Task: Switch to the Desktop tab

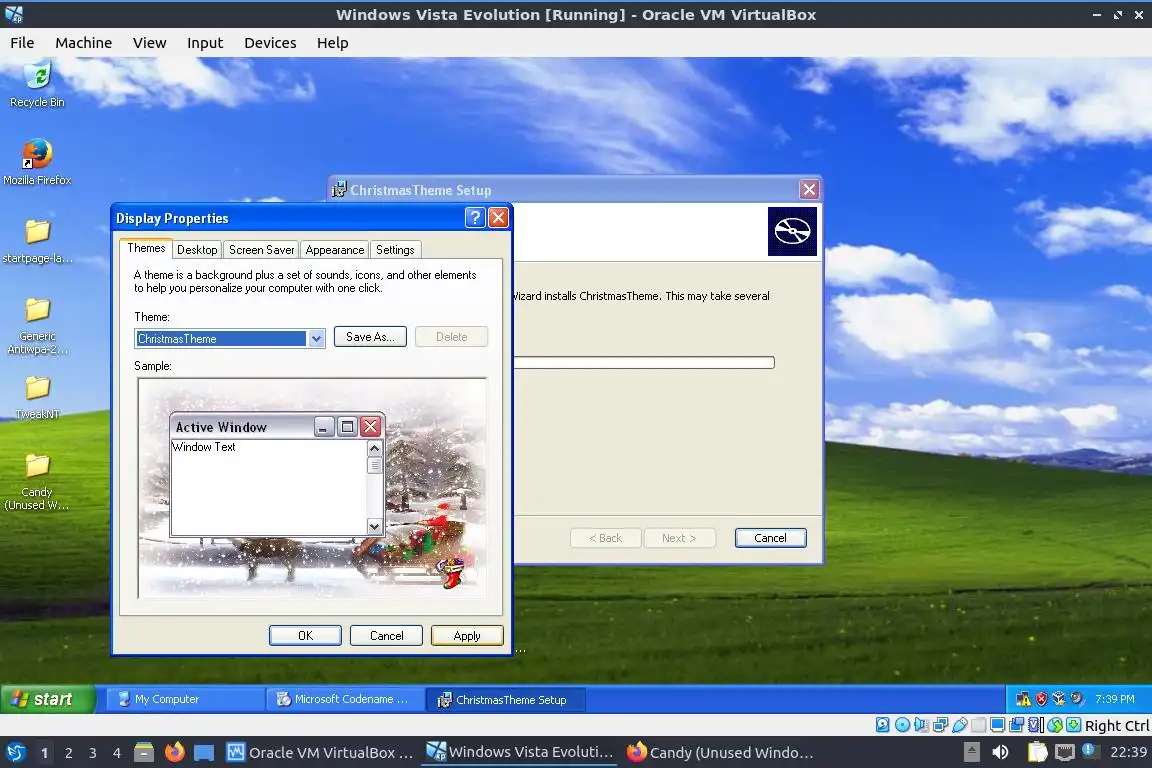Action: 197,250
